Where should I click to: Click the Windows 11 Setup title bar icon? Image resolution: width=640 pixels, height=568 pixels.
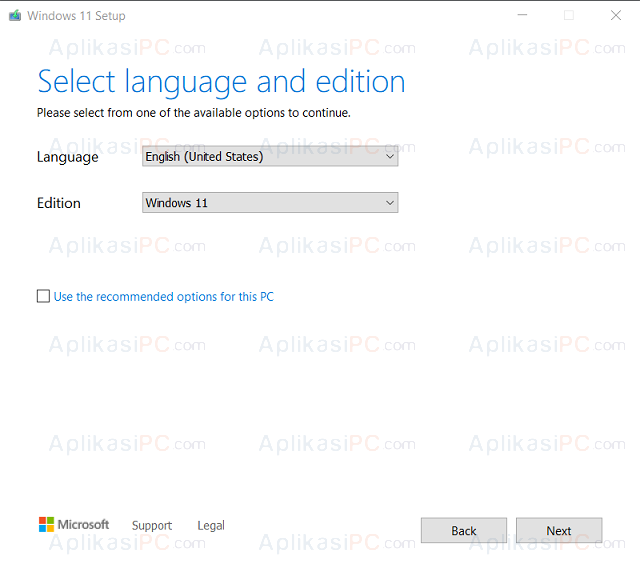coord(15,16)
